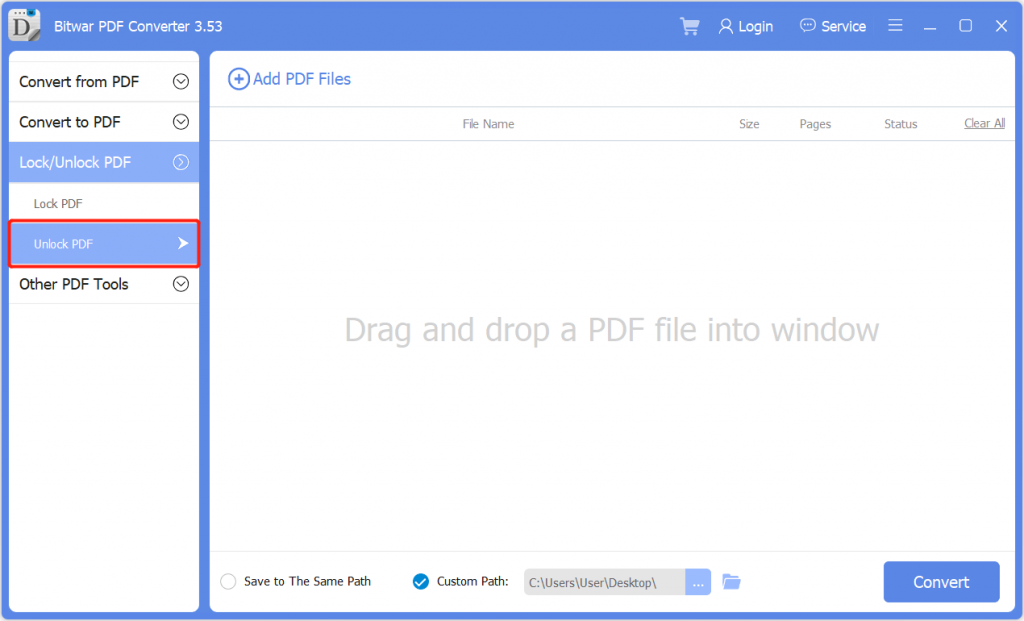Sort by the File Name column header
The width and height of the screenshot is (1024, 621).
coord(488,123)
